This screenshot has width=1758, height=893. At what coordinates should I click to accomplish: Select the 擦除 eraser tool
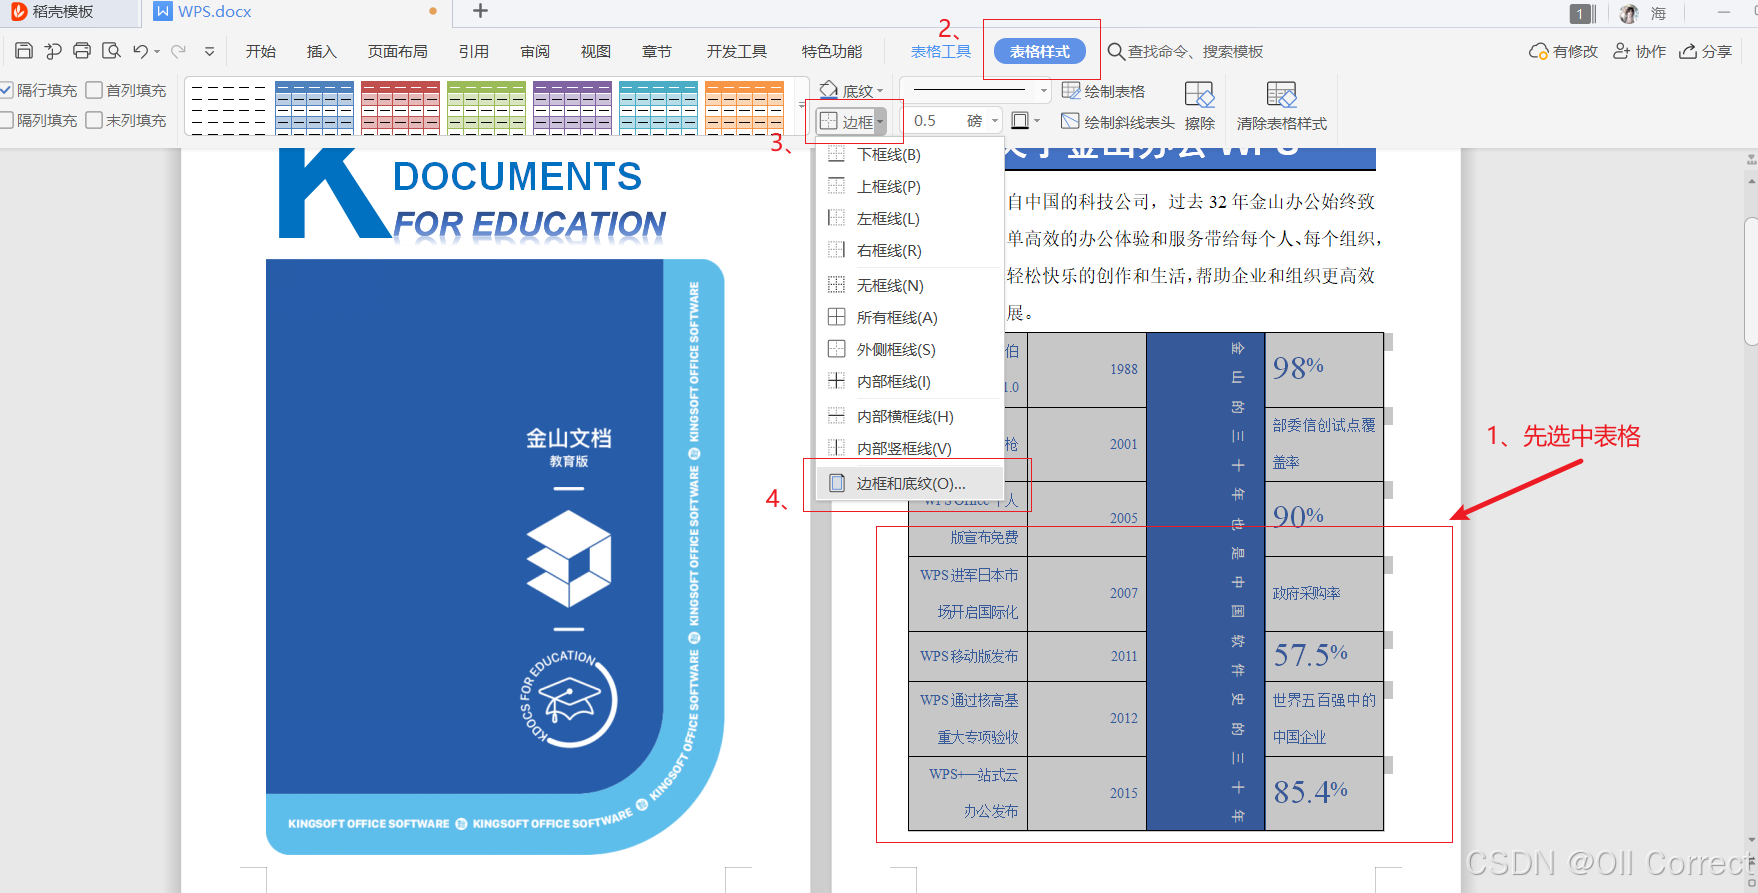pos(1199,106)
